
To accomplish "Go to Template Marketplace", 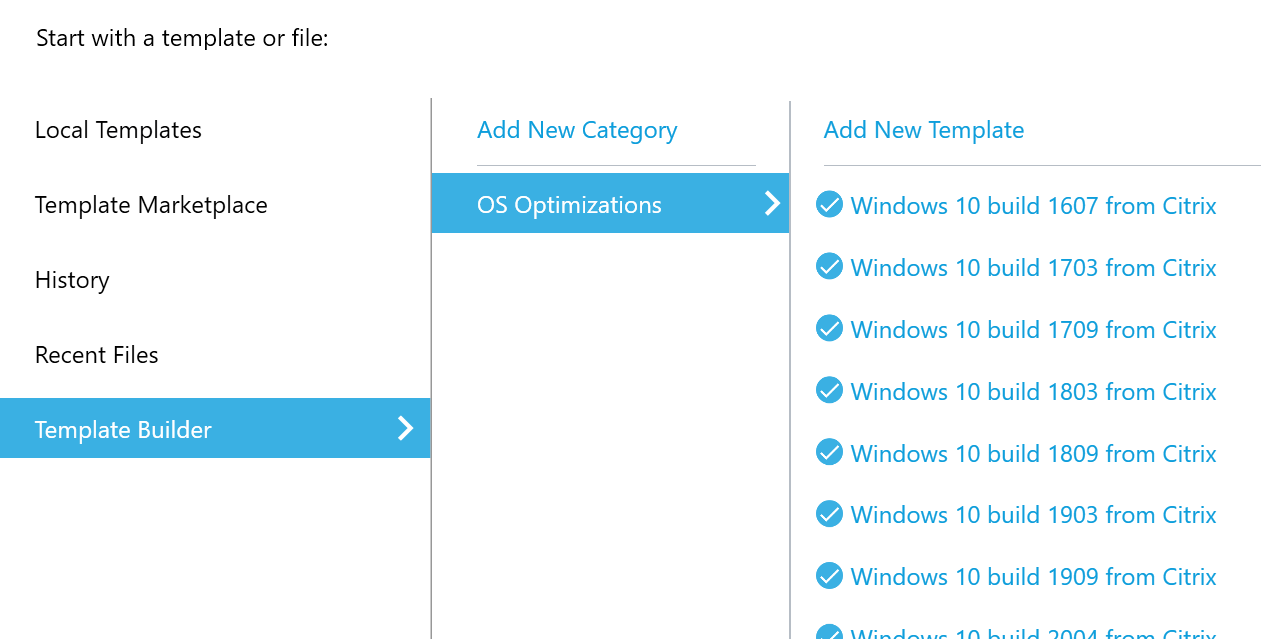I will (x=151, y=205).
